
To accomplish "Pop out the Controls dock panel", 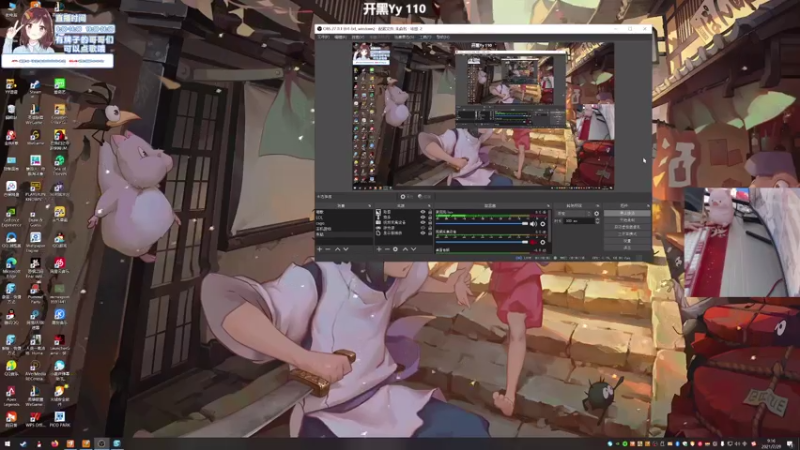I will point(648,206).
